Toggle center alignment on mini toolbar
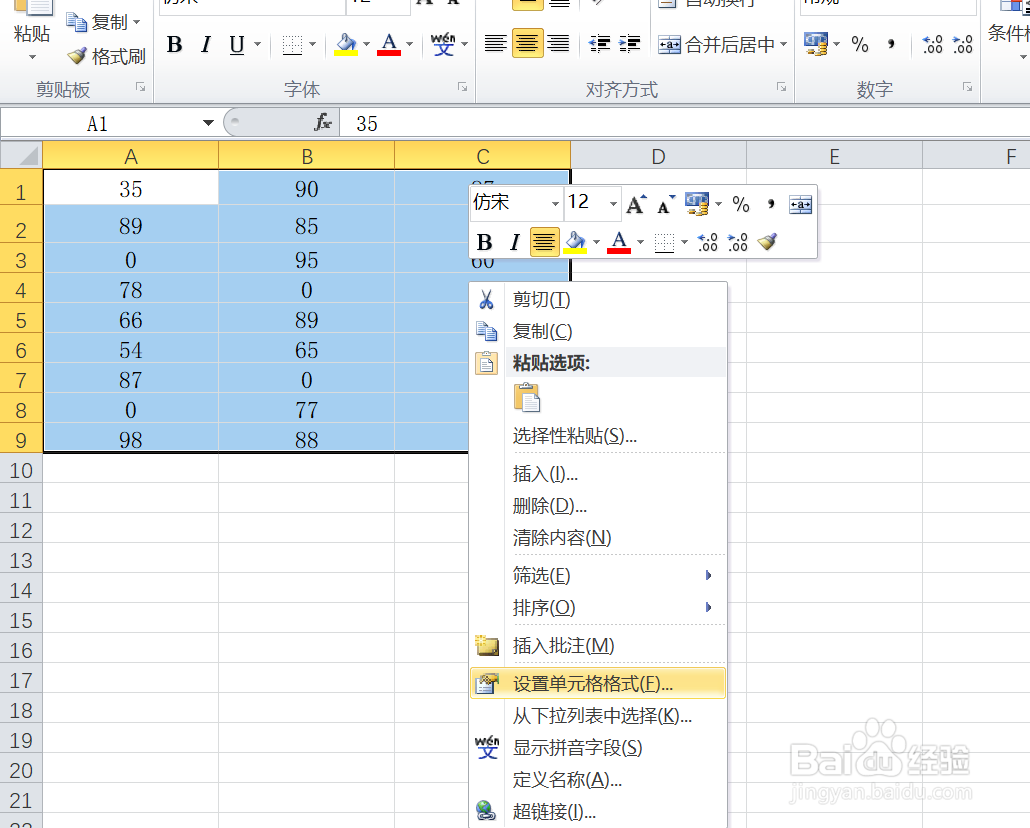Screen dimensions: 1030x828 545,242
